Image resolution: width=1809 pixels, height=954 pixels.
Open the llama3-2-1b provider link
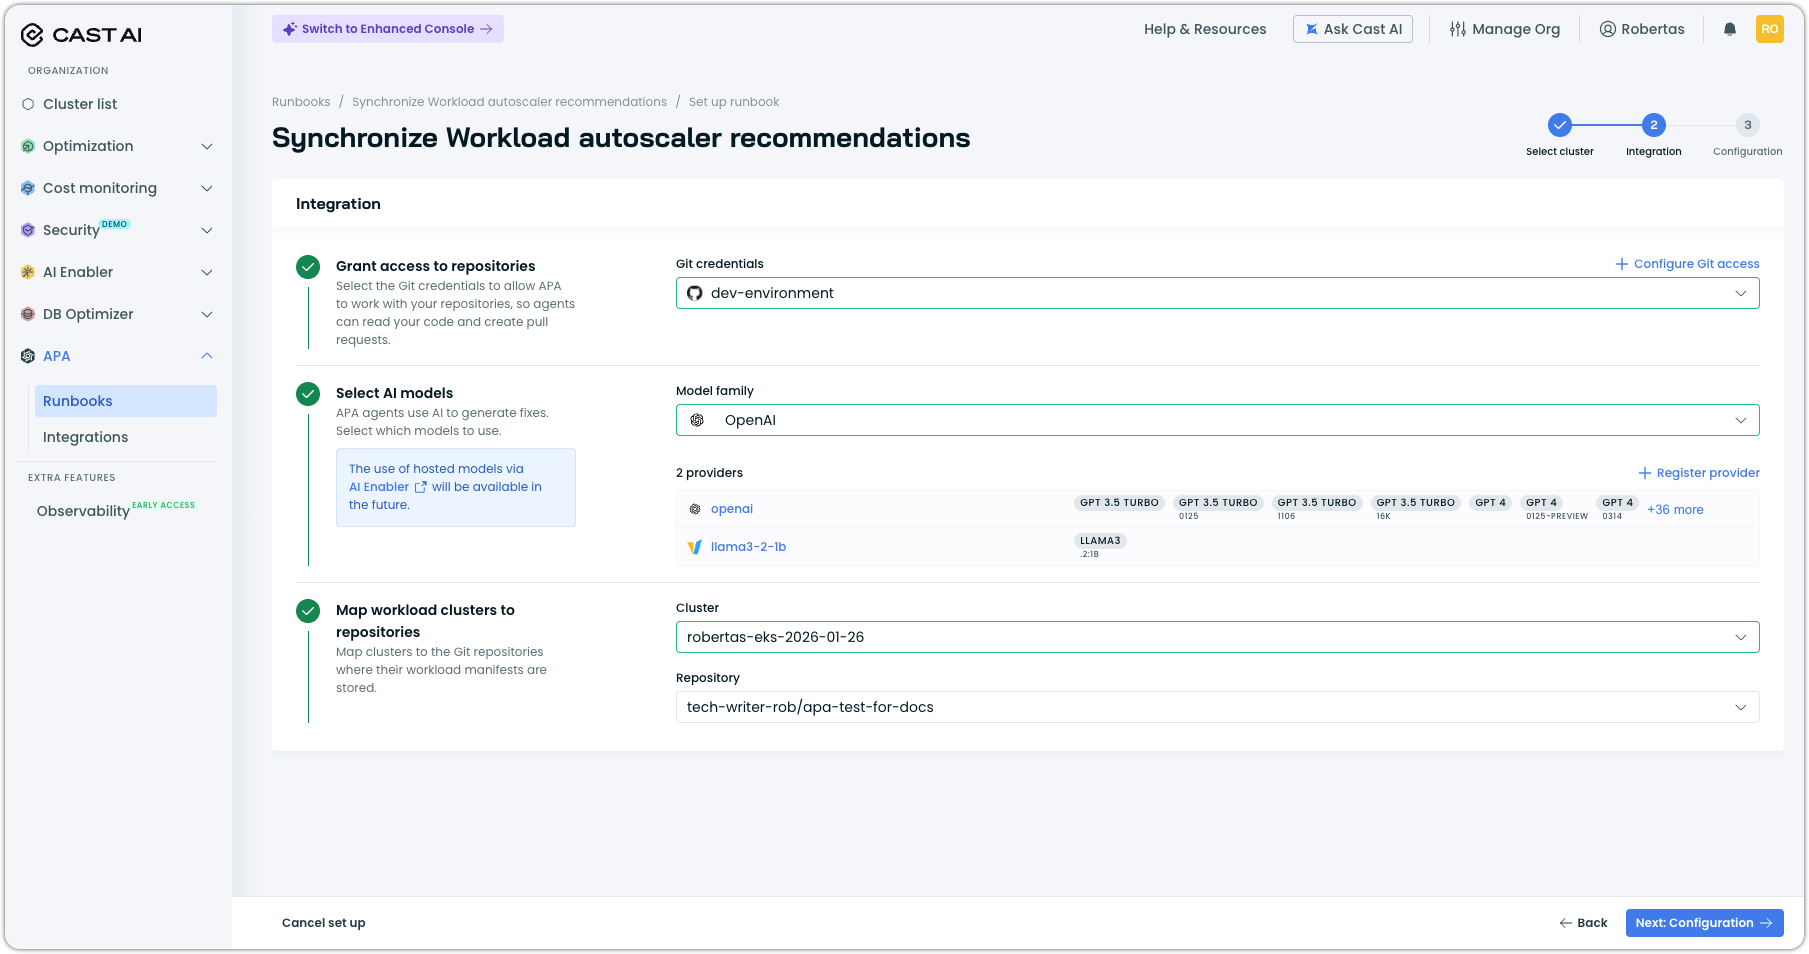pyautogui.click(x=749, y=547)
